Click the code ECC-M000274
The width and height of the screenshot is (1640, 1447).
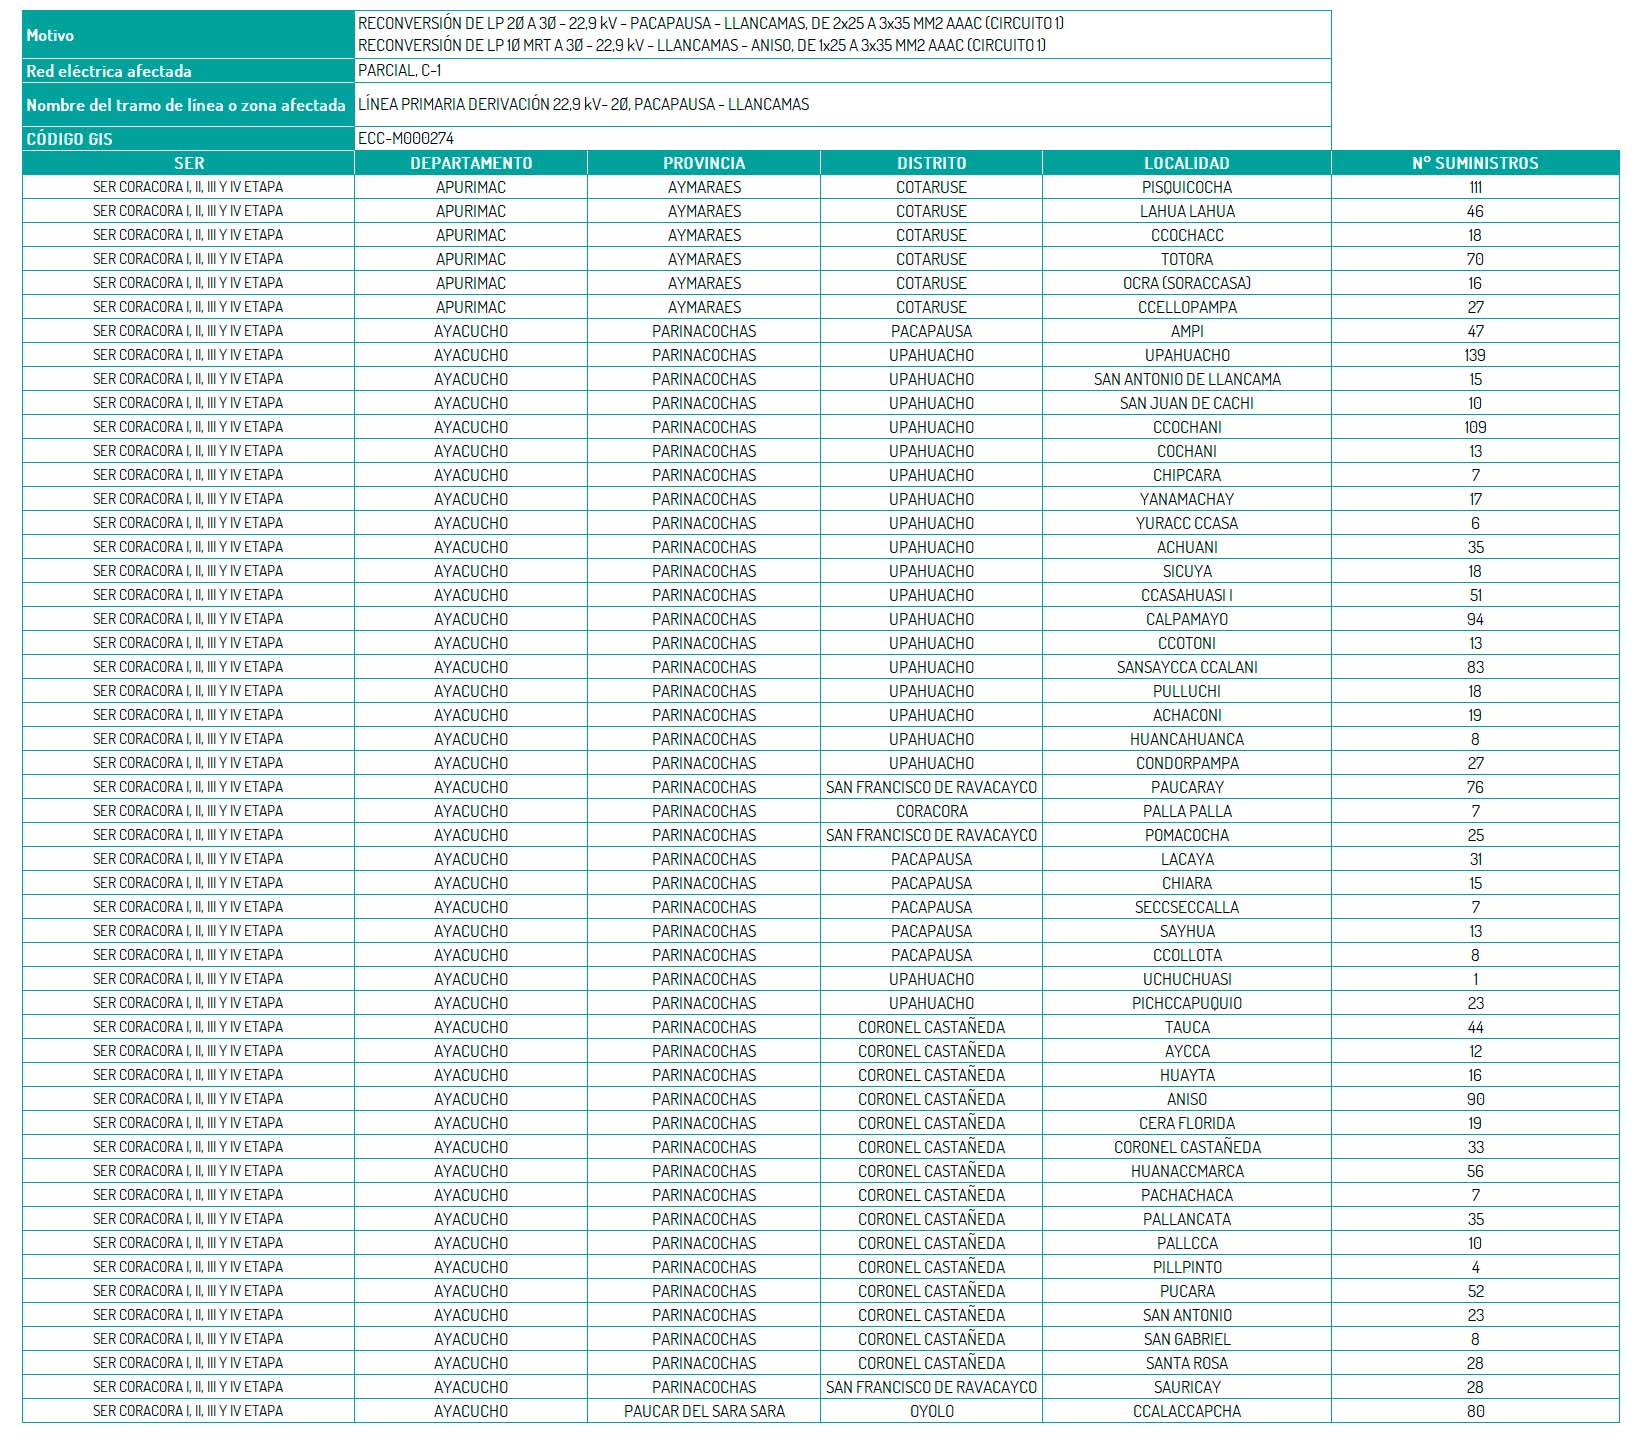(406, 139)
